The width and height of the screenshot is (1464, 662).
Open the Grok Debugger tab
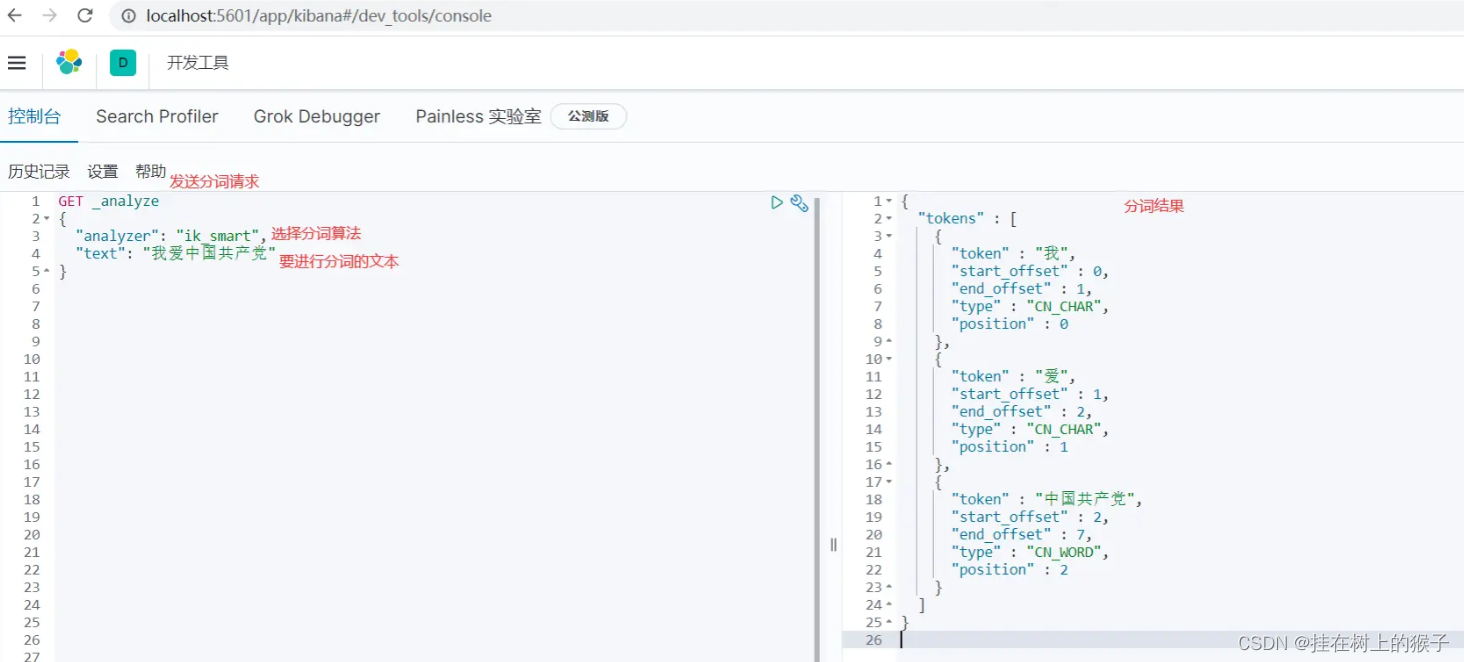coord(317,116)
